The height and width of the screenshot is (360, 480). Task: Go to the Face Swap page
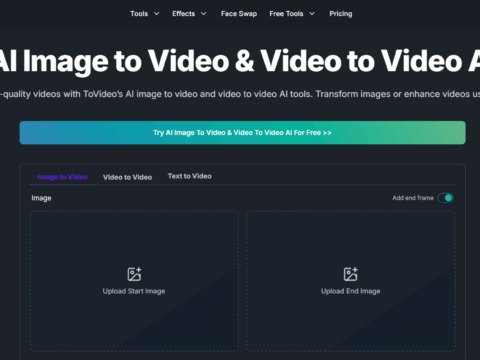239,14
